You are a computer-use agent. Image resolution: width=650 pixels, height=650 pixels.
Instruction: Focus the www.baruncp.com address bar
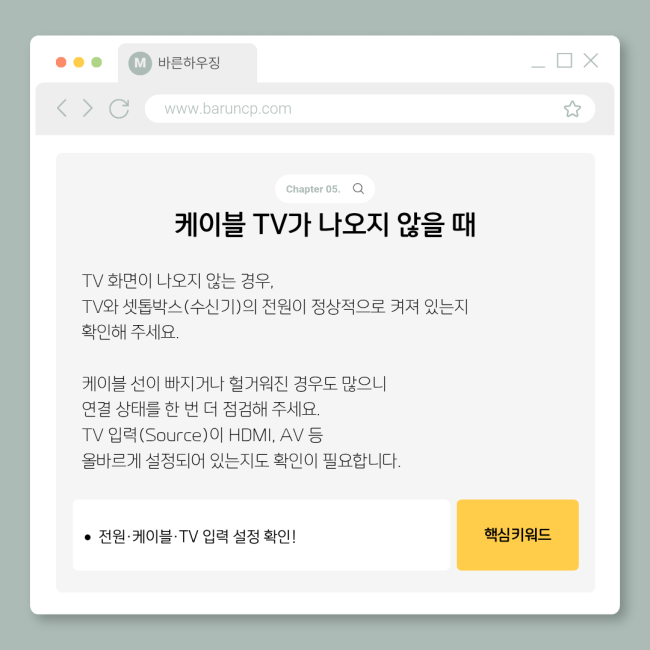point(370,109)
